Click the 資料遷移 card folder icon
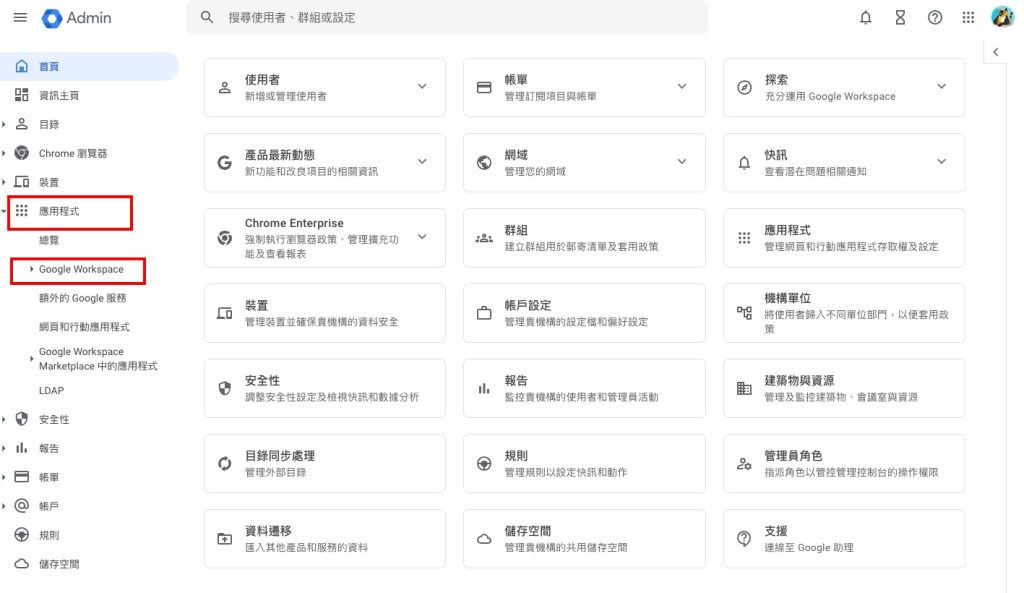The width and height of the screenshot is (1024, 593). [225, 539]
